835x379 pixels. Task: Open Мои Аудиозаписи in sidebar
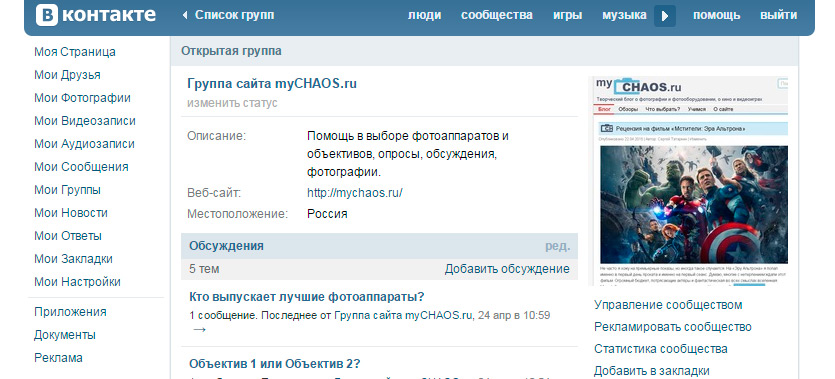84,144
